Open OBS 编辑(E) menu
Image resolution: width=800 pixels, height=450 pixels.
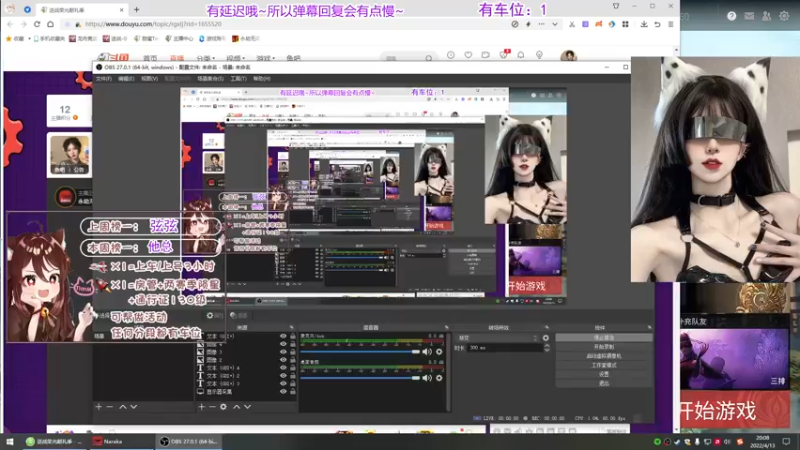pyautogui.click(x=126, y=79)
